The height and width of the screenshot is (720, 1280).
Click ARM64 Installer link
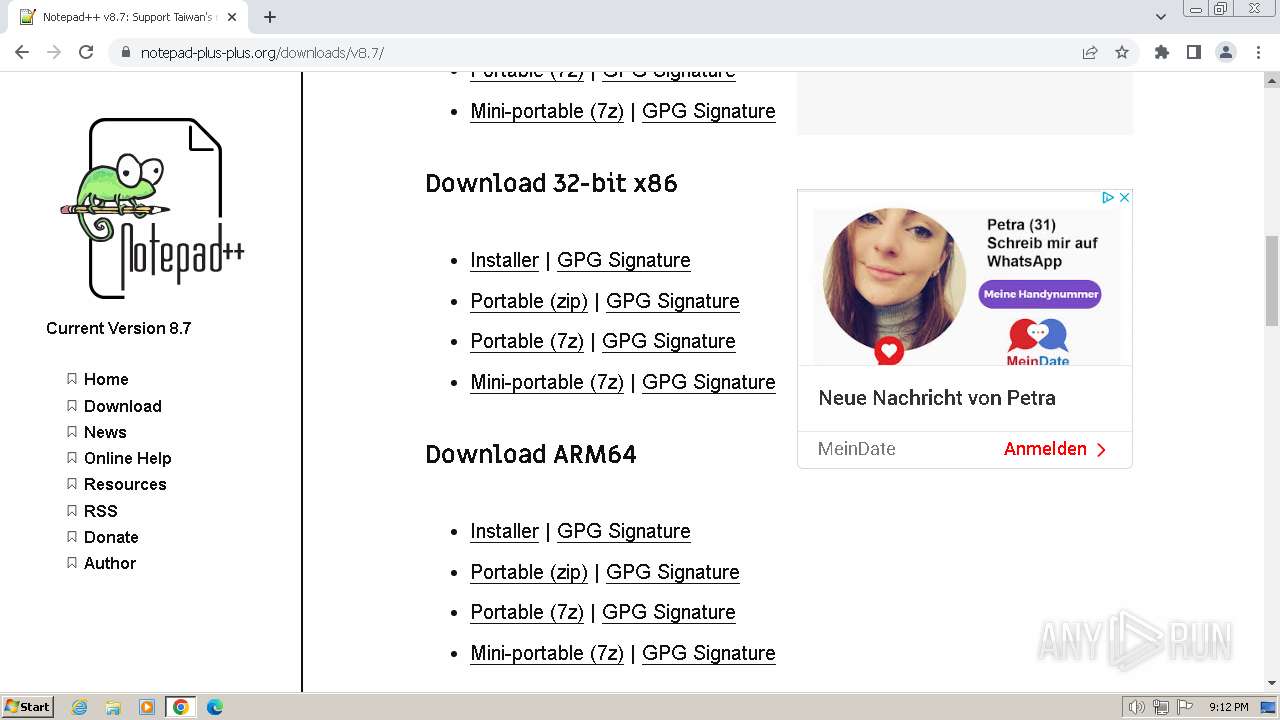click(x=505, y=531)
